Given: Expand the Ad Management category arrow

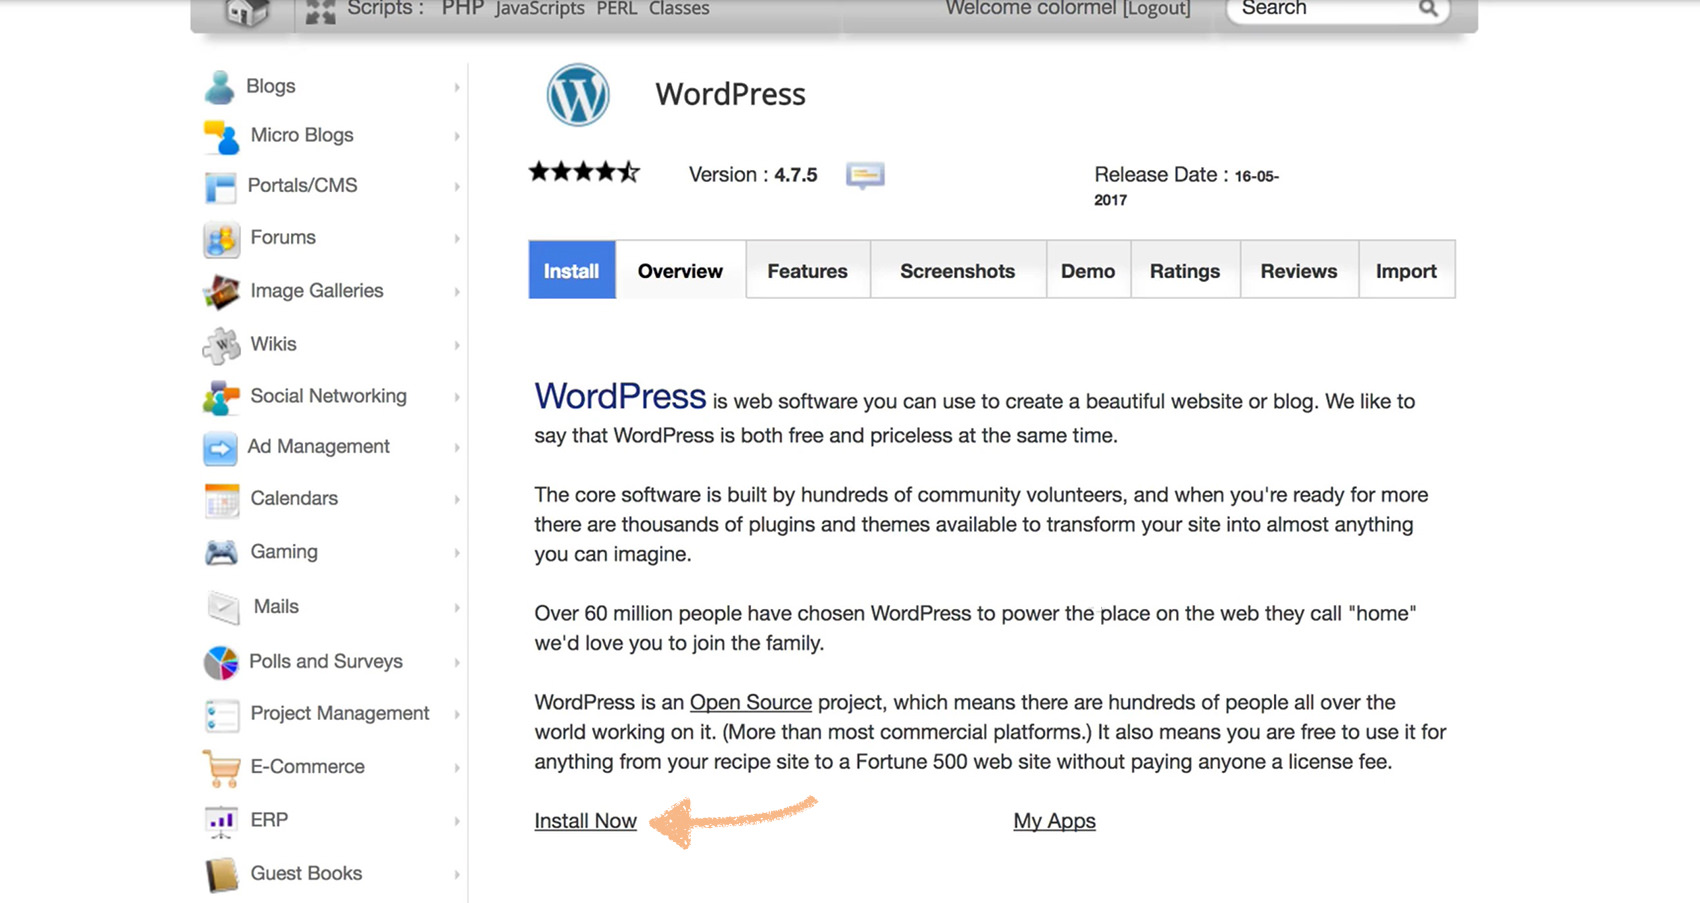Looking at the screenshot, I should click(457, 448).
